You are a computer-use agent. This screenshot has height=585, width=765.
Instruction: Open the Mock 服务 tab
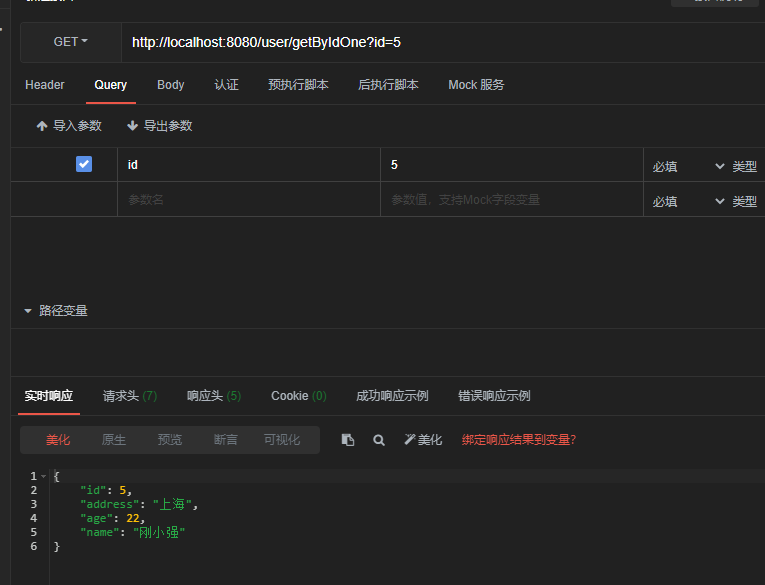tap(476, 85)
